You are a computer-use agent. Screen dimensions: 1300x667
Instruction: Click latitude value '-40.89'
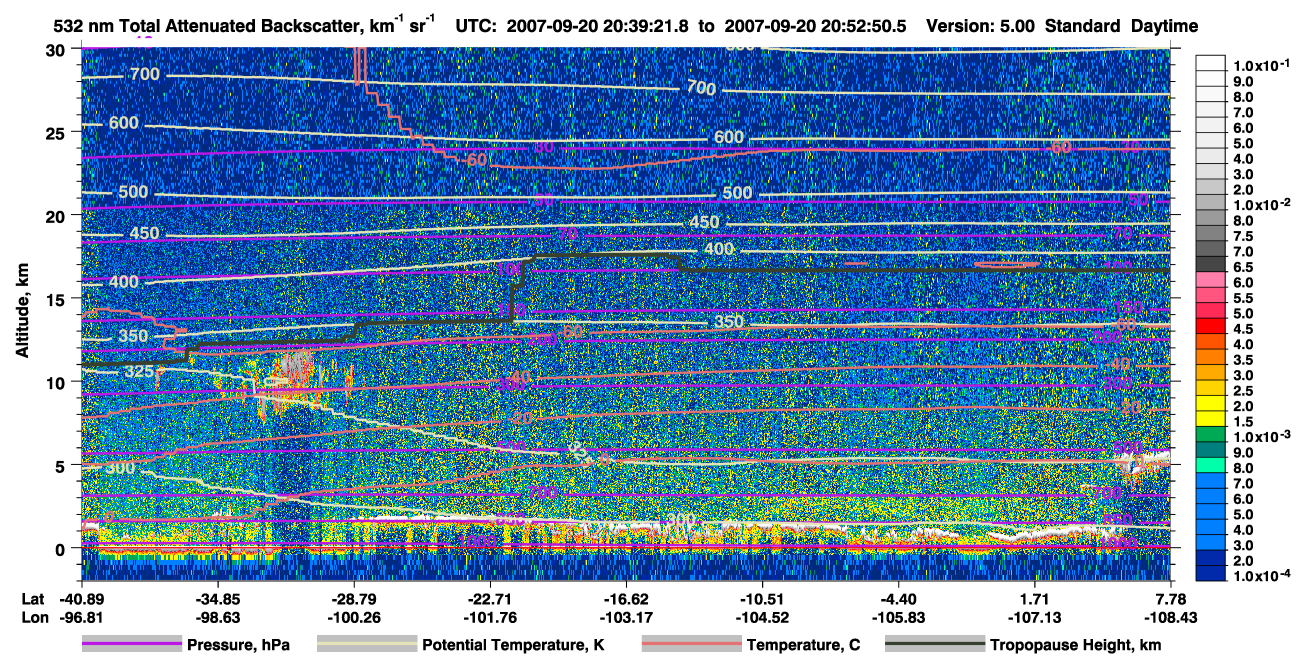pos(81,598)
